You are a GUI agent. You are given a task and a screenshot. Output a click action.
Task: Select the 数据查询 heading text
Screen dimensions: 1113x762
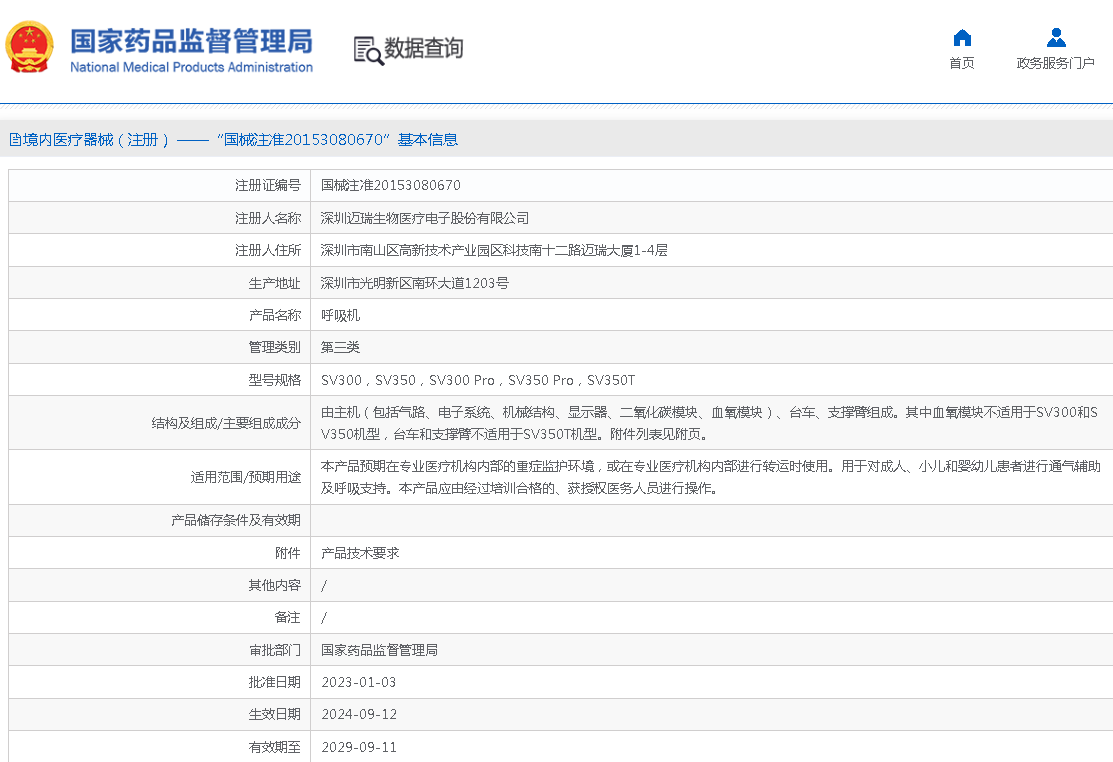tap(424, 48)
